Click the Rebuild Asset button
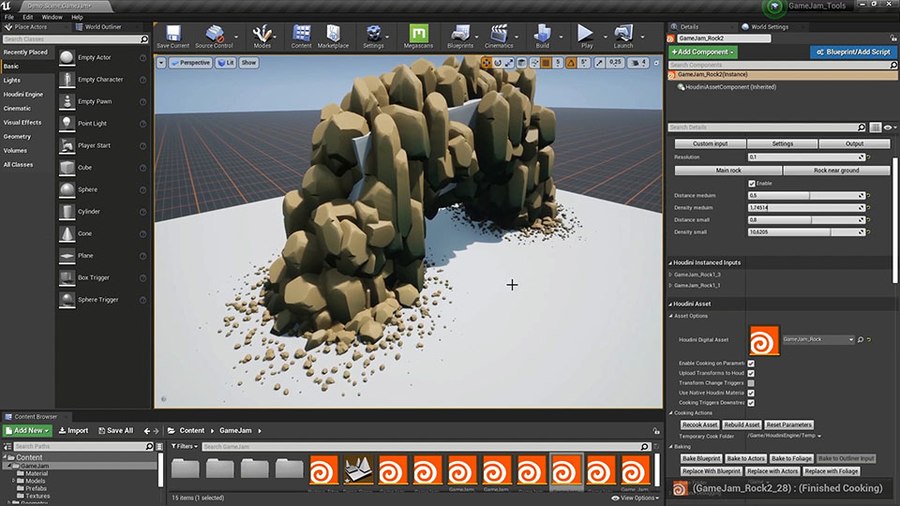Screen dimensions: 900x506 (742, 425)
